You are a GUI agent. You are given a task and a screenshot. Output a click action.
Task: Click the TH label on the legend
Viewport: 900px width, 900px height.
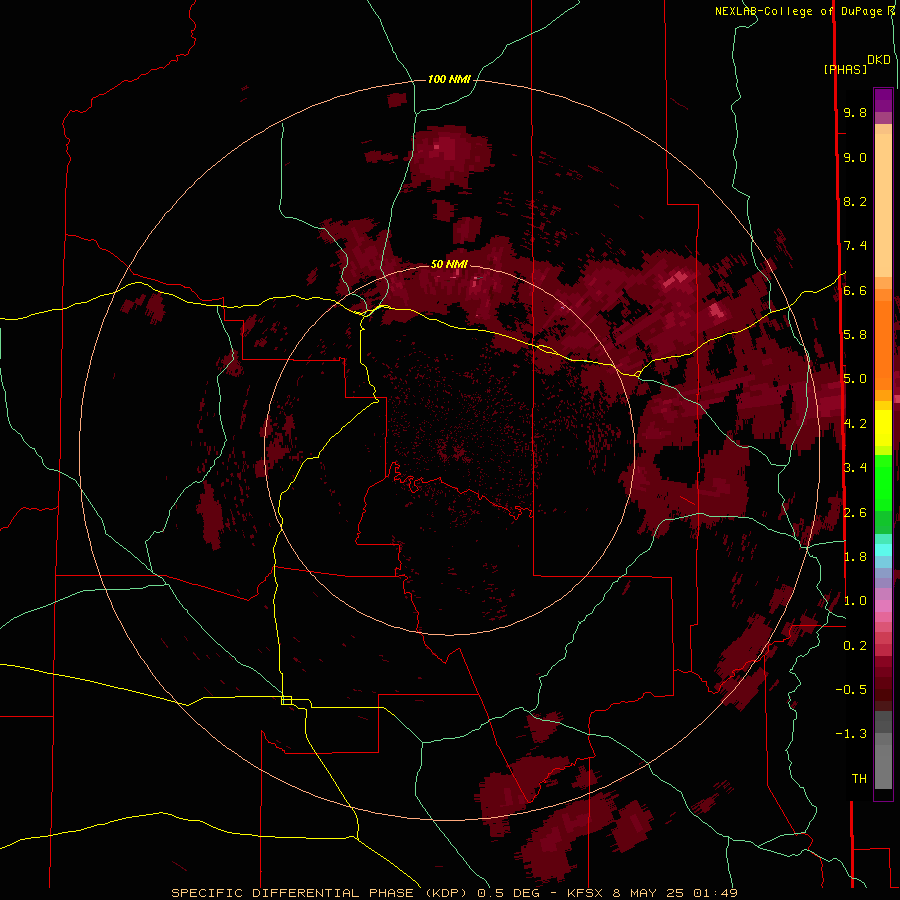(859, 779)
